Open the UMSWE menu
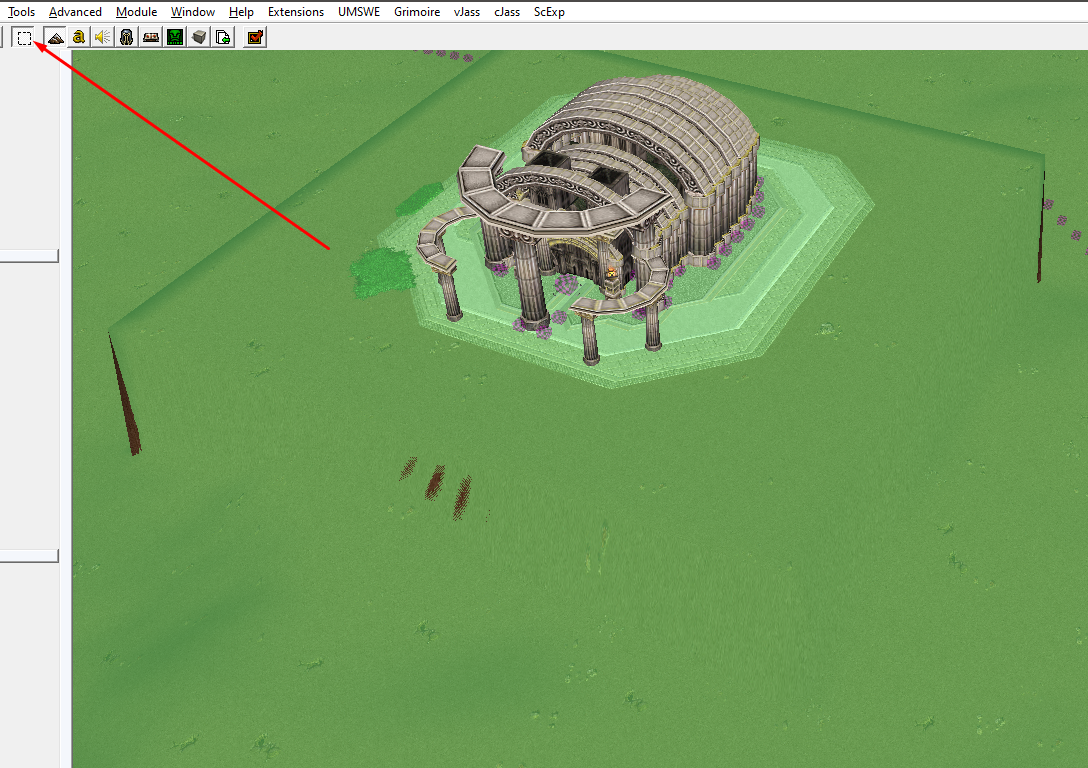 point(359,12)
